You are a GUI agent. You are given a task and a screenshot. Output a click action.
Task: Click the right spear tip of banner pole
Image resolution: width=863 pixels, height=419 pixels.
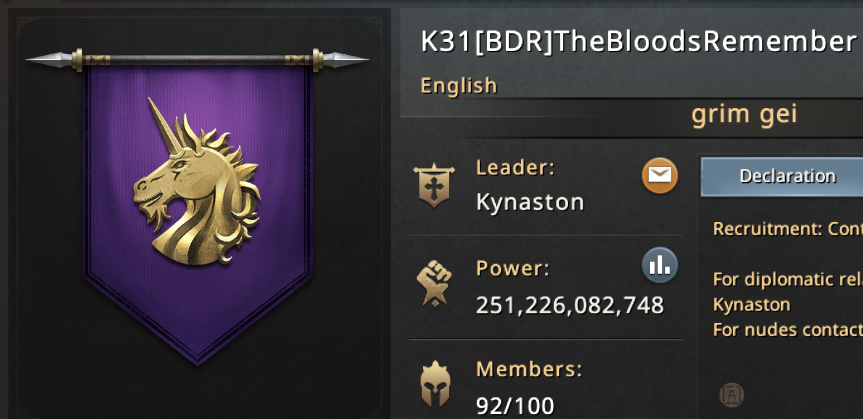(x=346, y=59)
